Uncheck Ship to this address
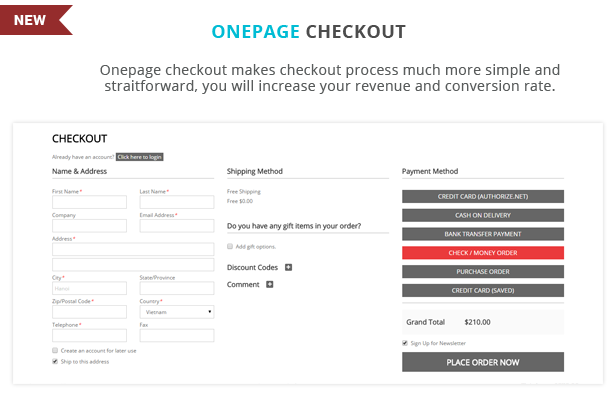Viewport: 616px width, 407px height. pos(55,361)
